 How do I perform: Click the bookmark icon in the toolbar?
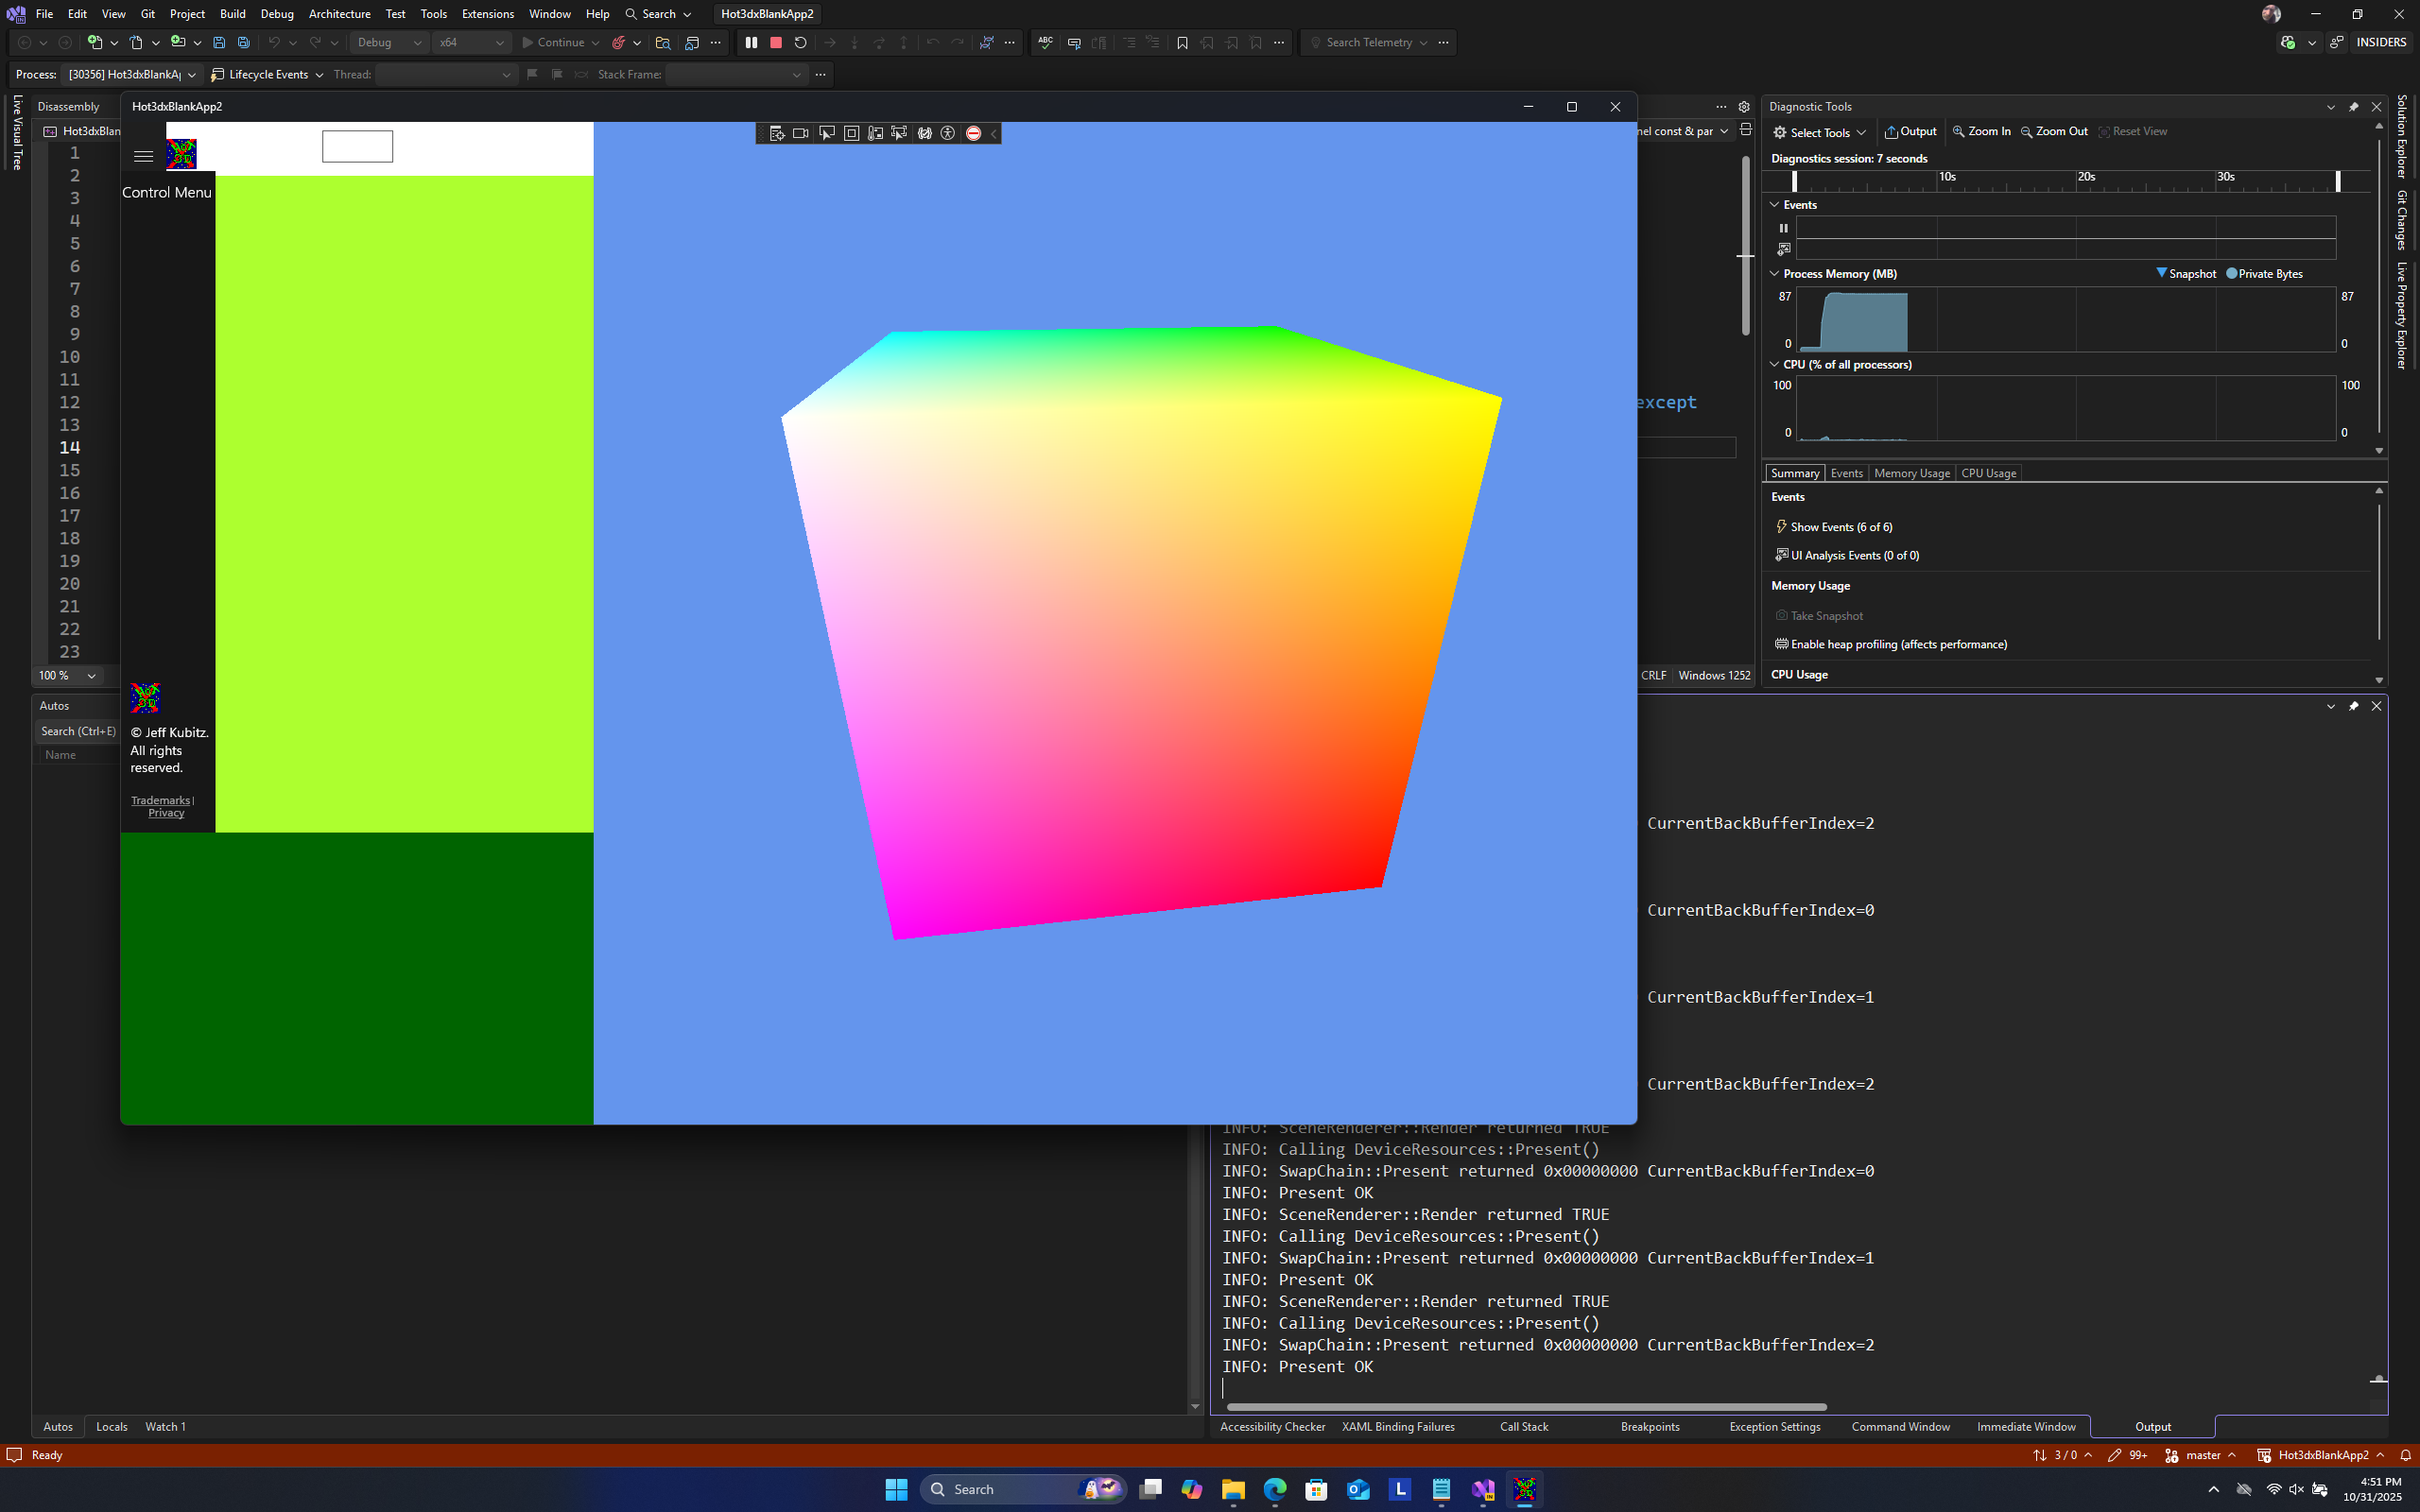[x=1182, y=42]
